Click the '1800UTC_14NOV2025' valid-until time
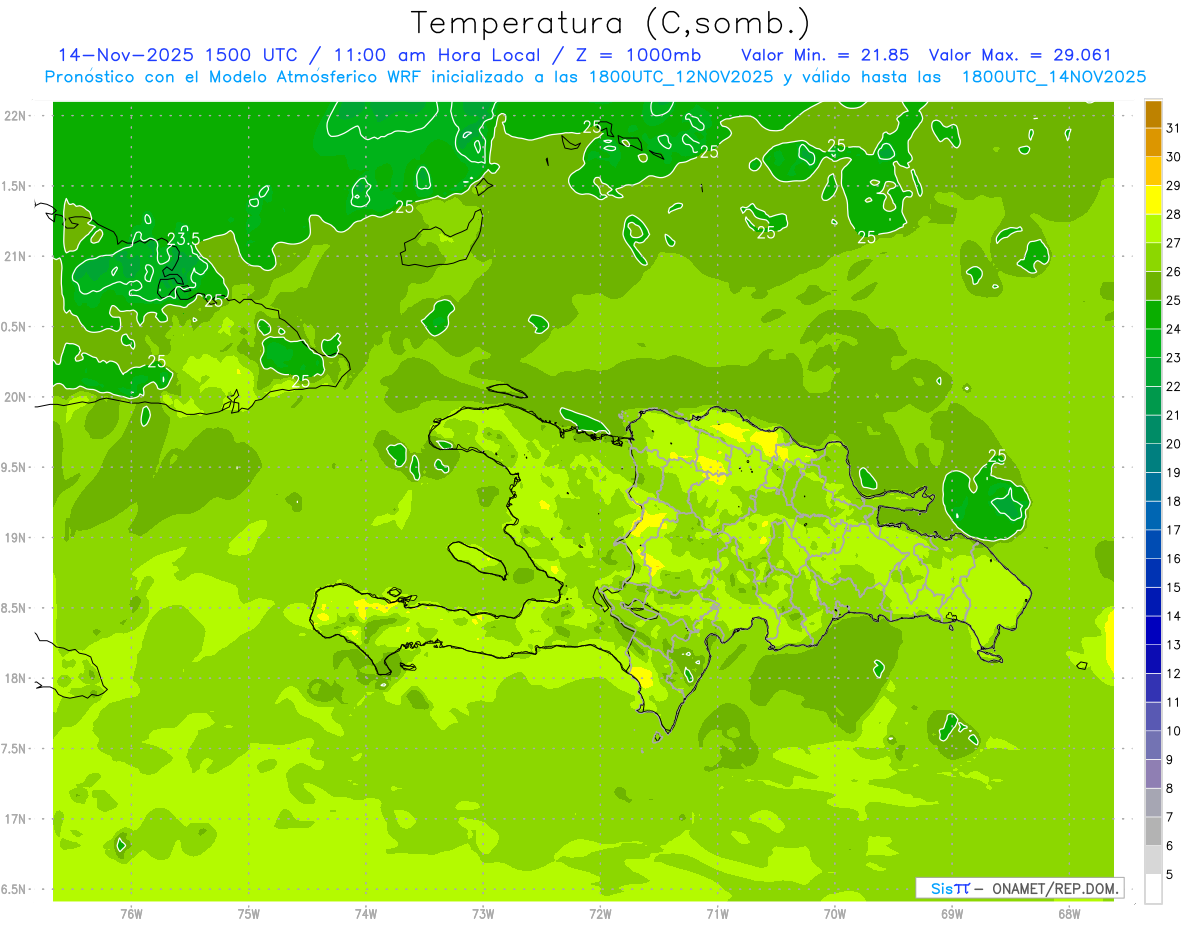 (1053, 77)
